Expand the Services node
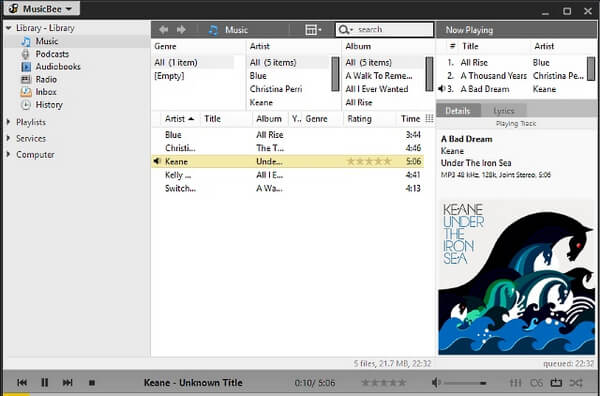The width and height of the screenshot is (600, 396). pos(8,138)
